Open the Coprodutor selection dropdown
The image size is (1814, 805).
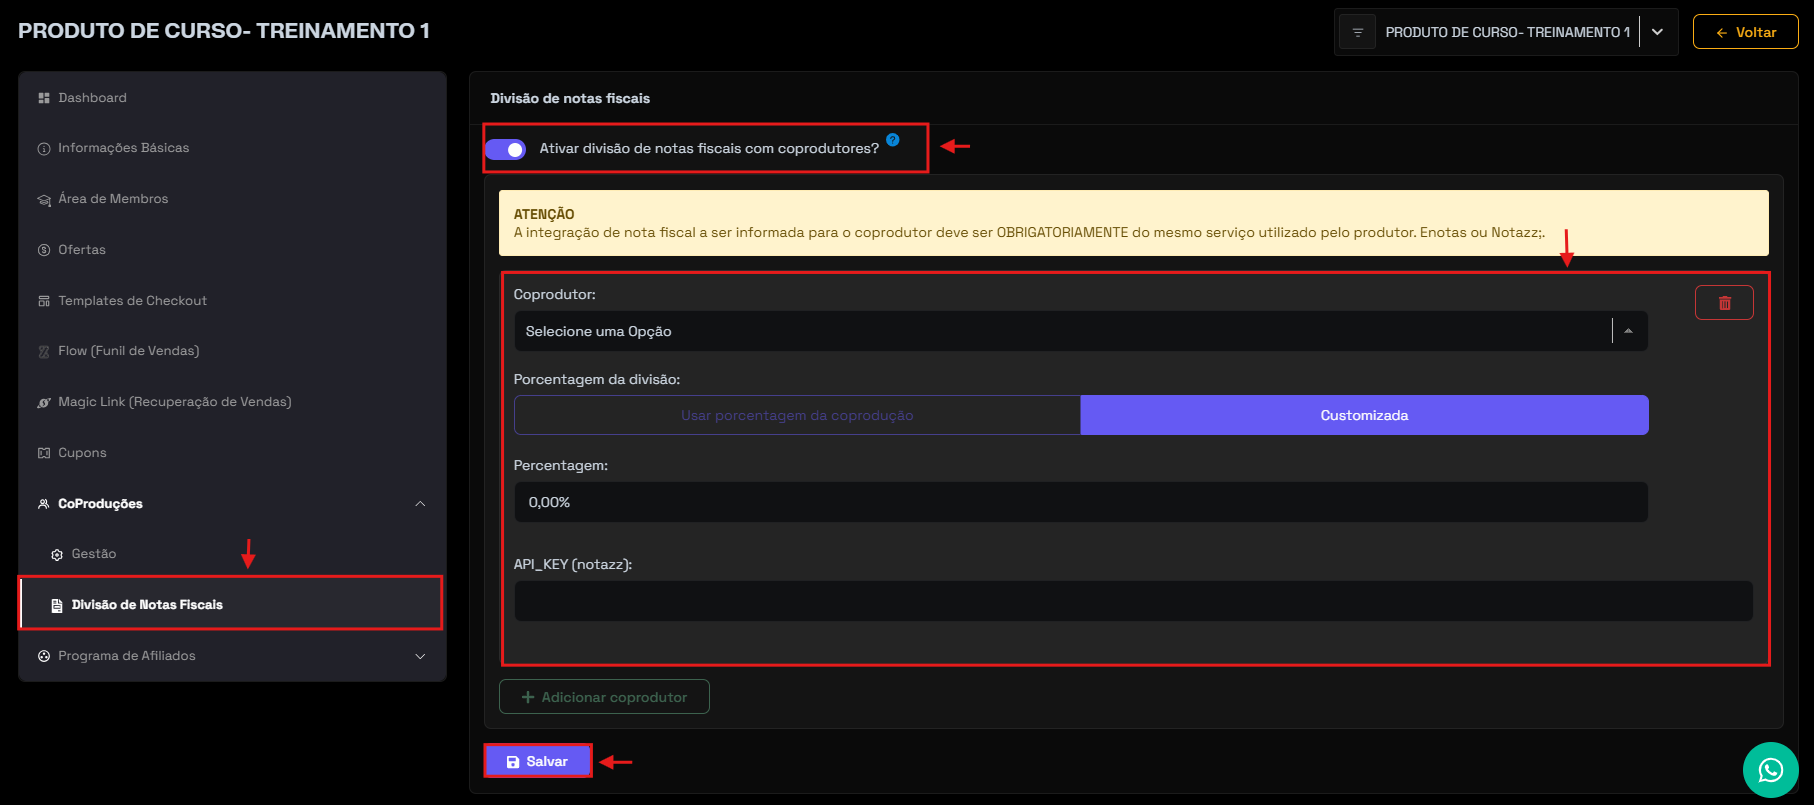tap(1080, 332)
